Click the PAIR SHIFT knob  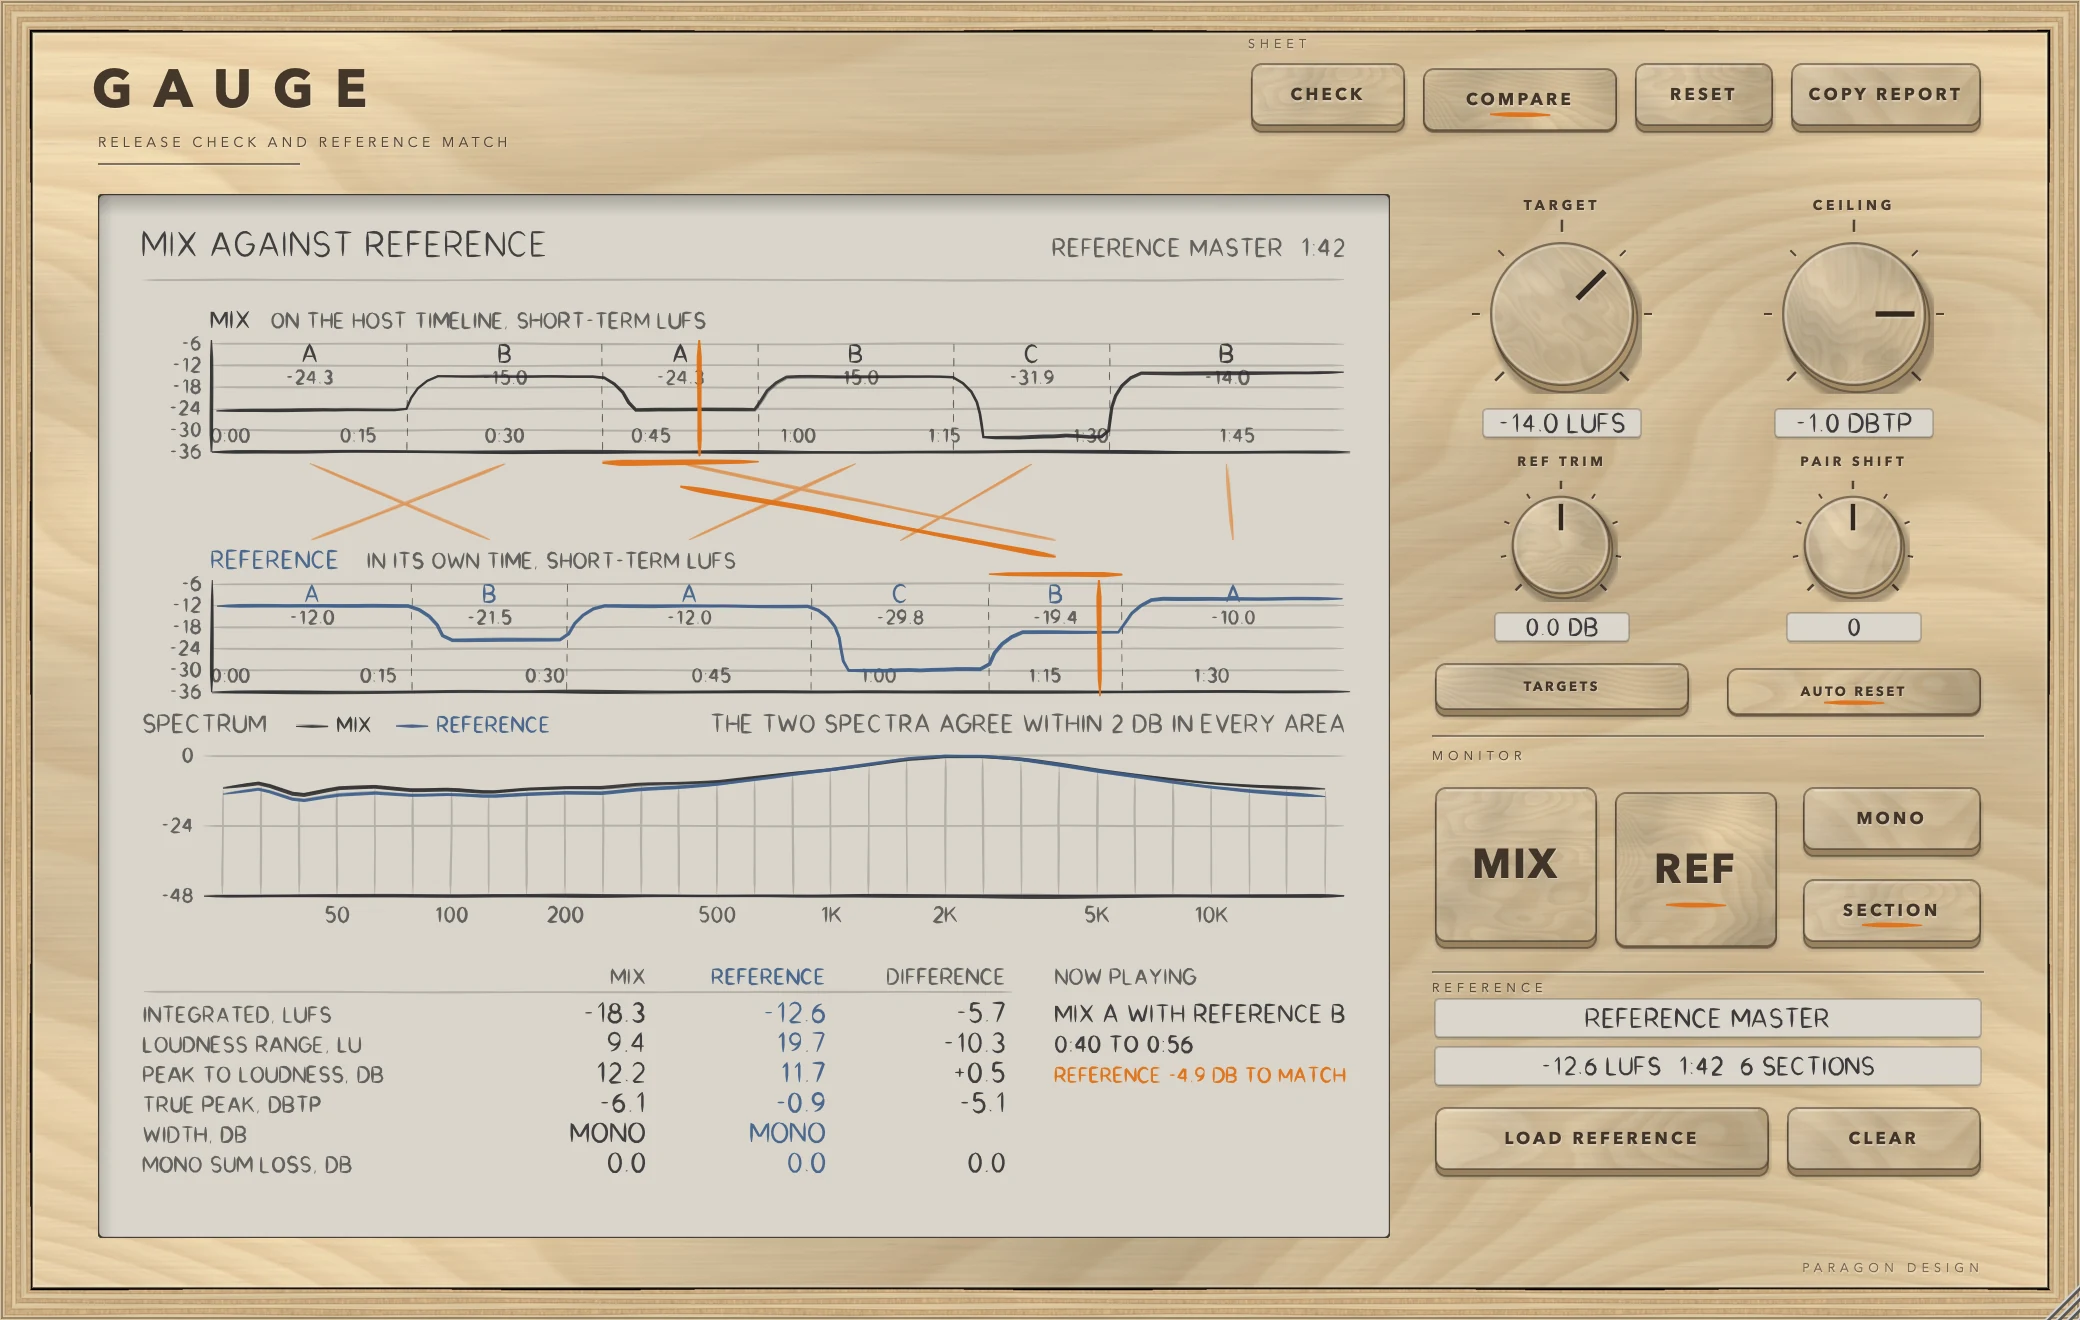[x=1853, y=545]
